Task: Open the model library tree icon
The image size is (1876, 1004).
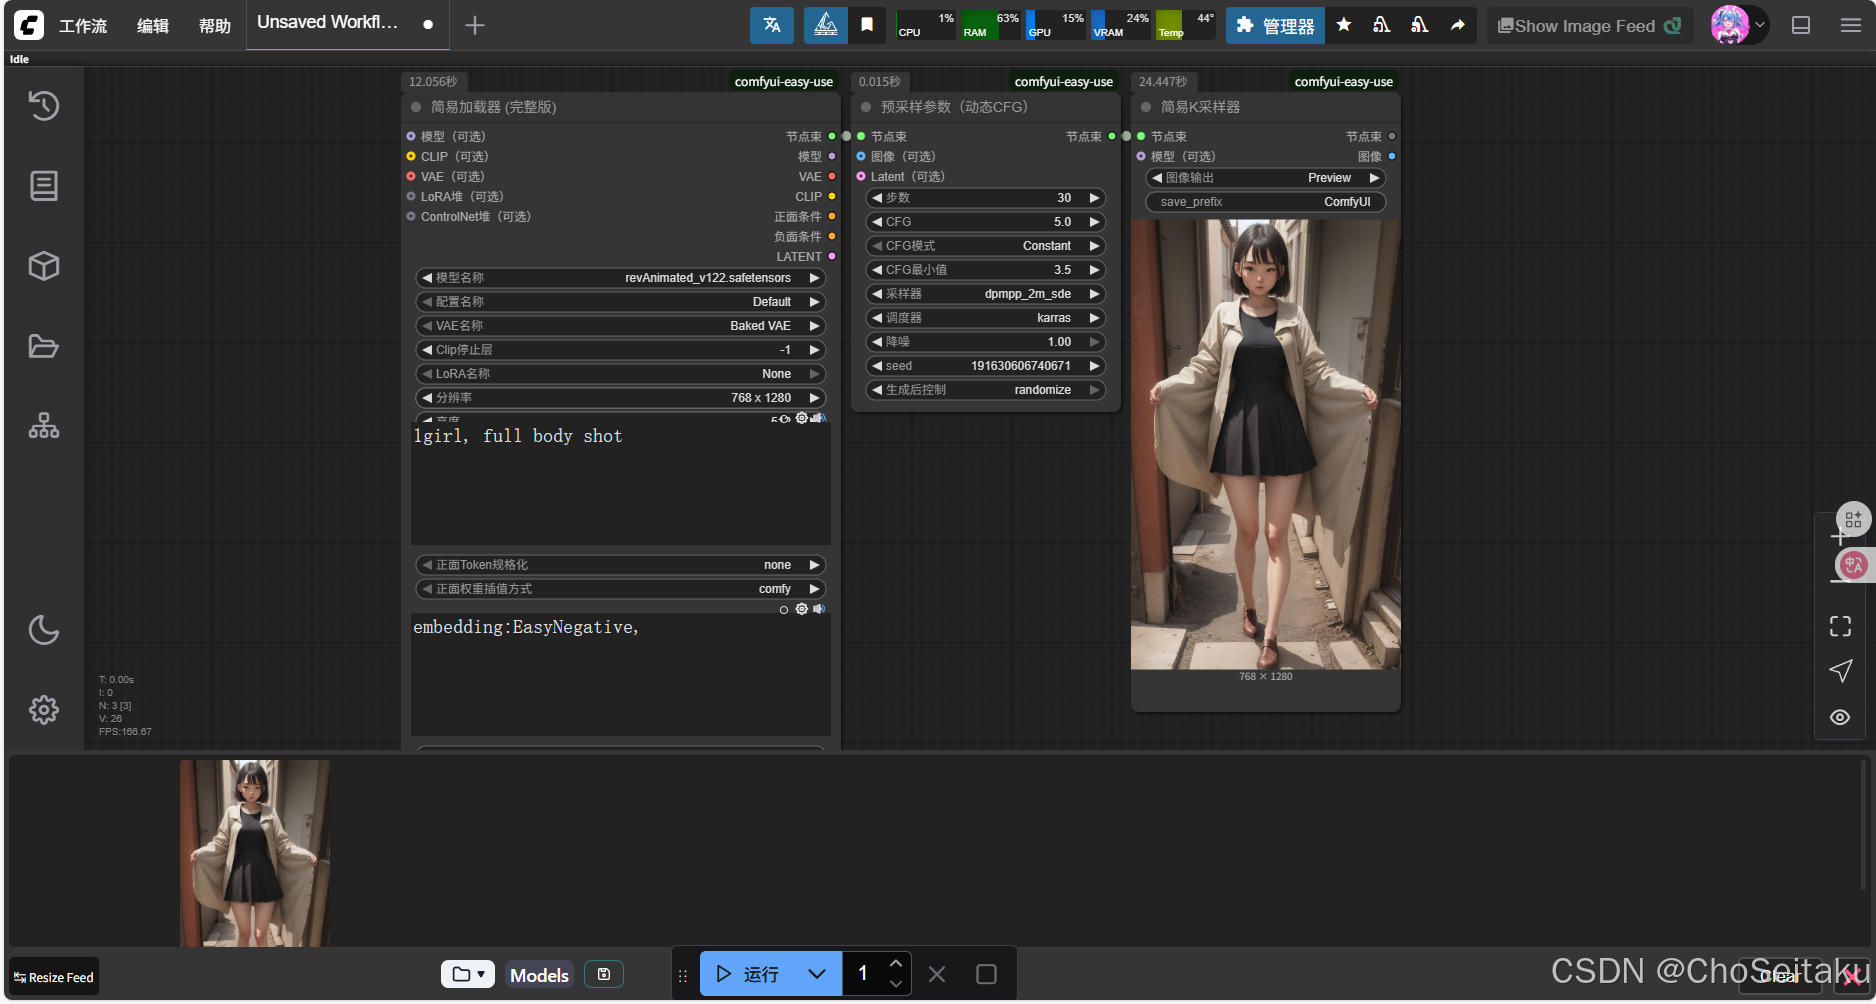Action: (x=43, y=426)
